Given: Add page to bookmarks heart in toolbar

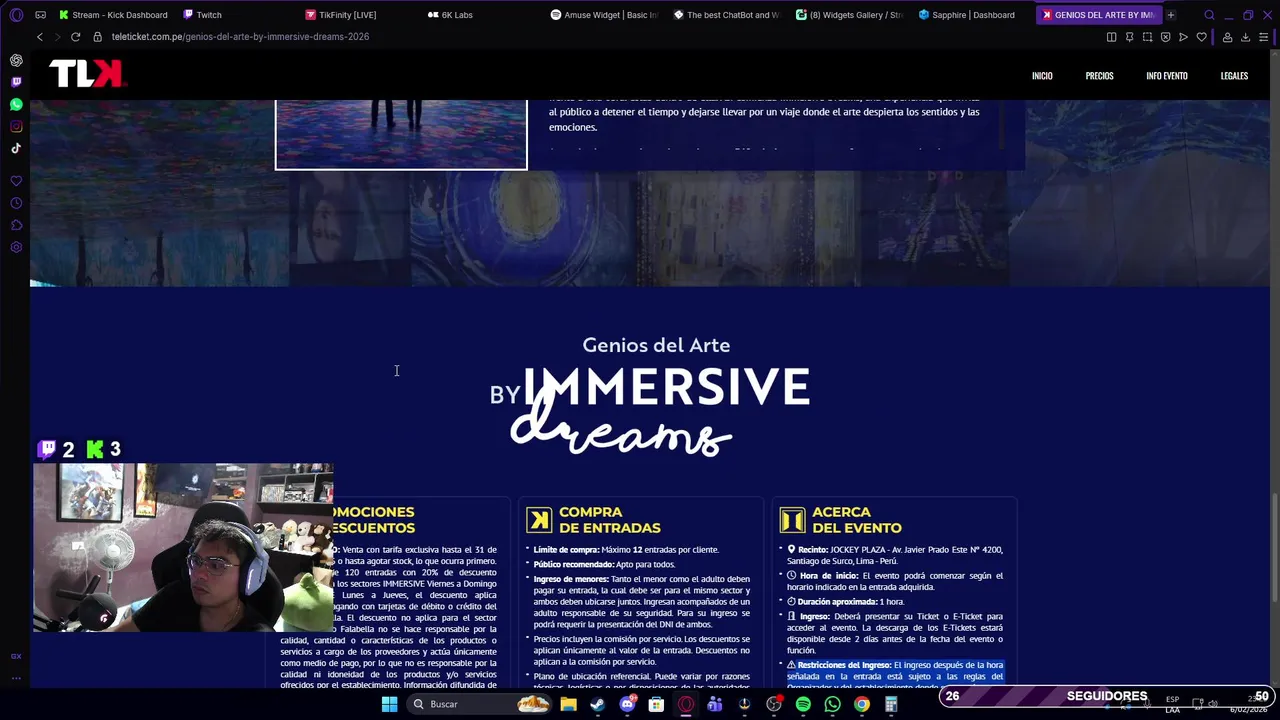Looking at the screenshot, I should (1201, 37).
